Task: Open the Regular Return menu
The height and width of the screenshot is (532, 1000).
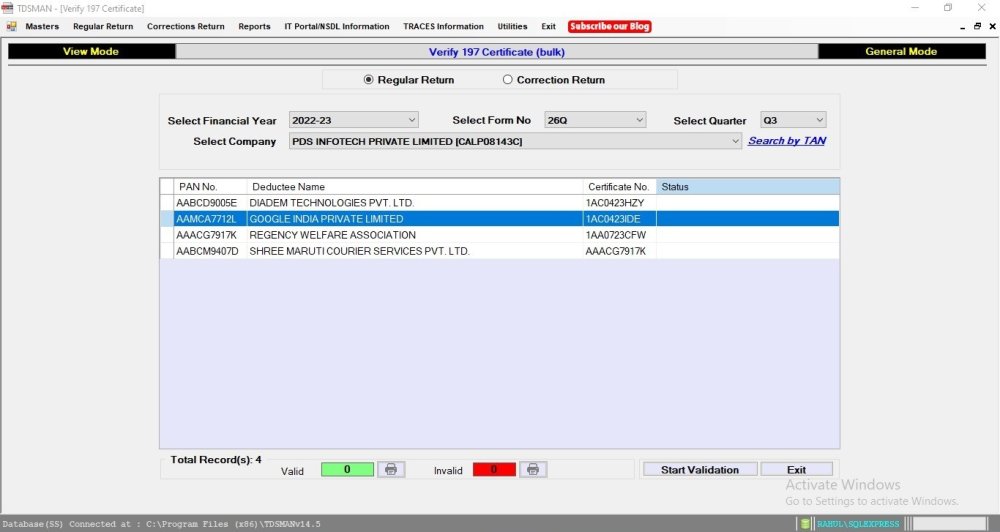Action: 103,26
